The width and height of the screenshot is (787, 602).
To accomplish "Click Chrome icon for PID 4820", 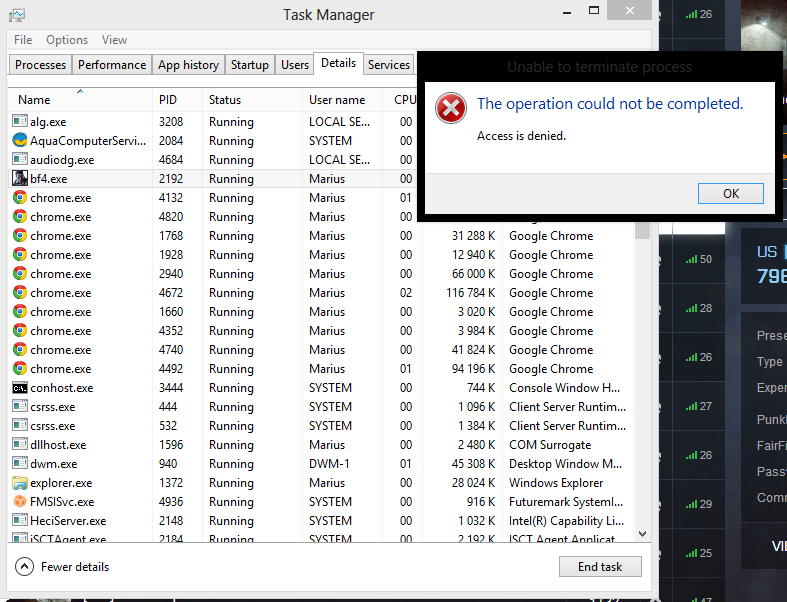I will (20, 216).
